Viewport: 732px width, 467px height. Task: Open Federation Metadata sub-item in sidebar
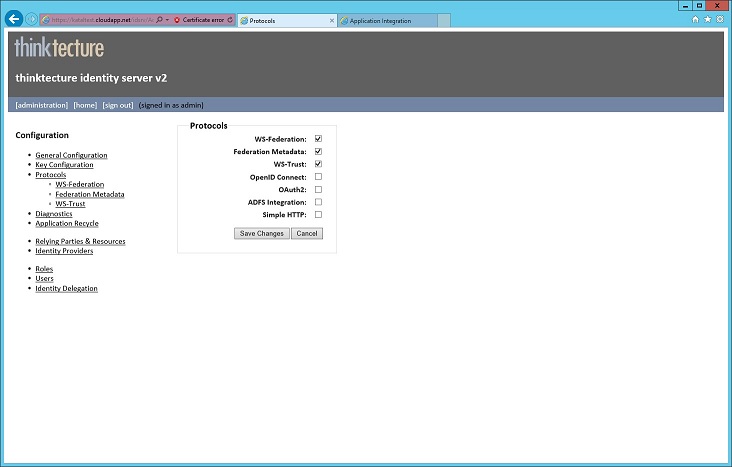click(90, 194)
